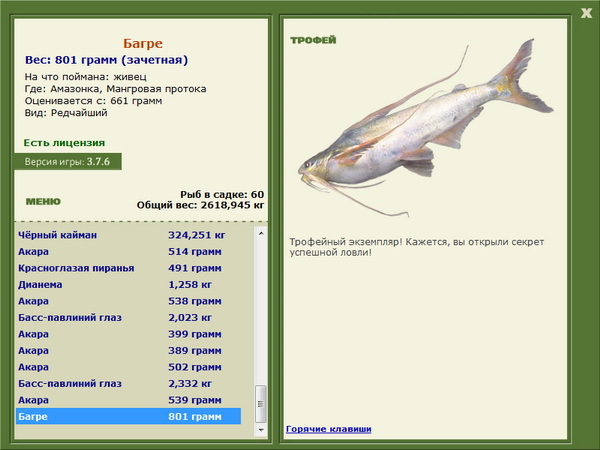The image size is (600, 450).
Task: Select the Красноглазая пиранья row
Action: point(129,268)
